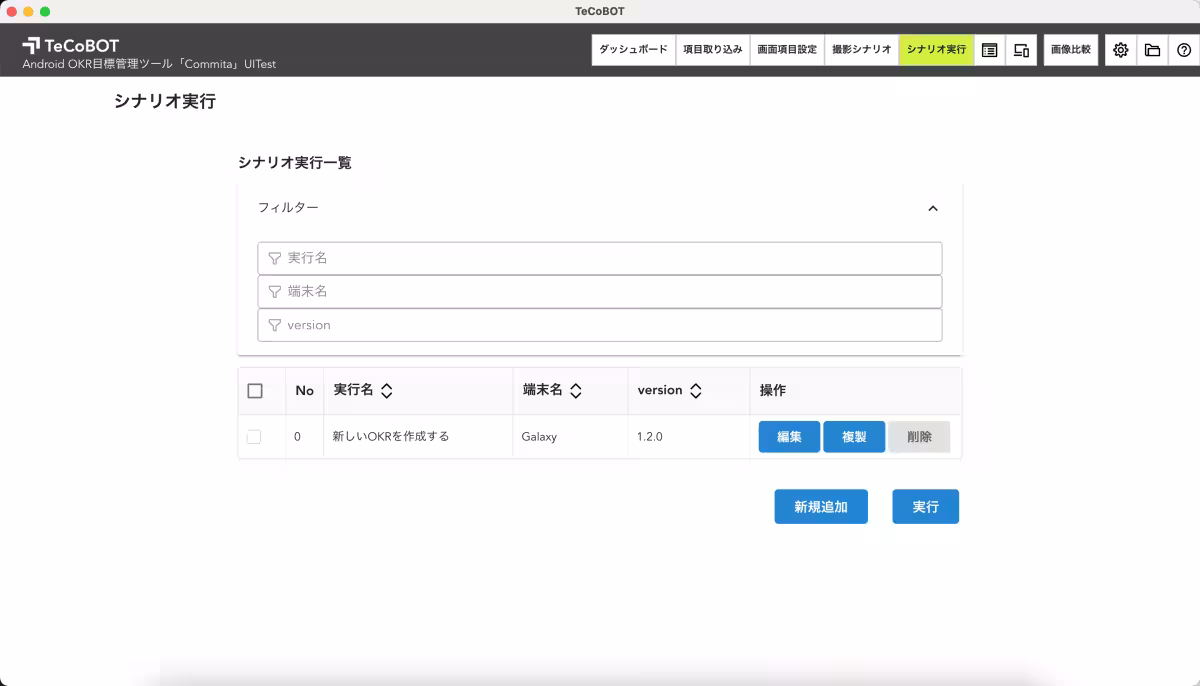Image resolution: width=1200 pixels, height=686 pixels.
Task: Click the filter icon in 実行名 field
Action: (274, 258)
